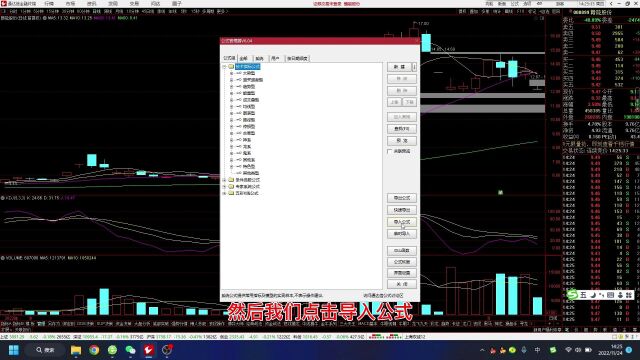Select the 其他类型 tree item
Viewport: 640px width, 360px height.
pyautogui.click(x=251, y=173)
